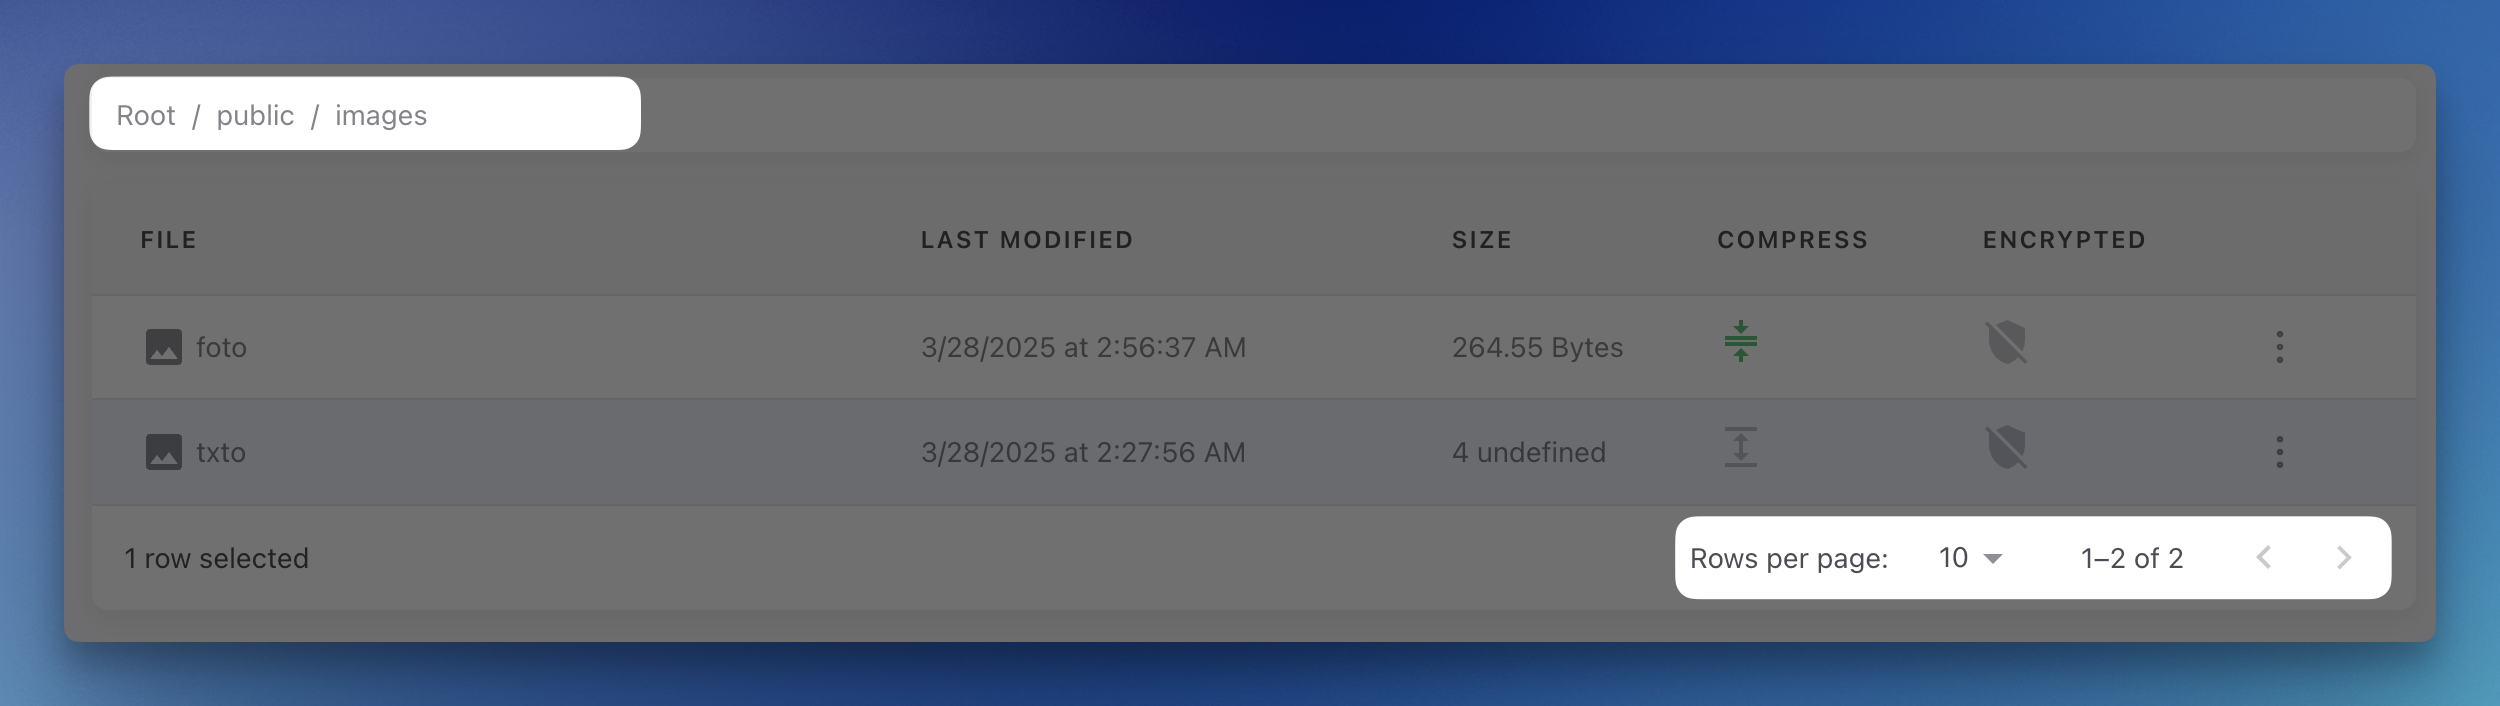2500x706 pixels.
Task: Click the unencrypted shield icon for foto
Action: [x=2006, y=343]
